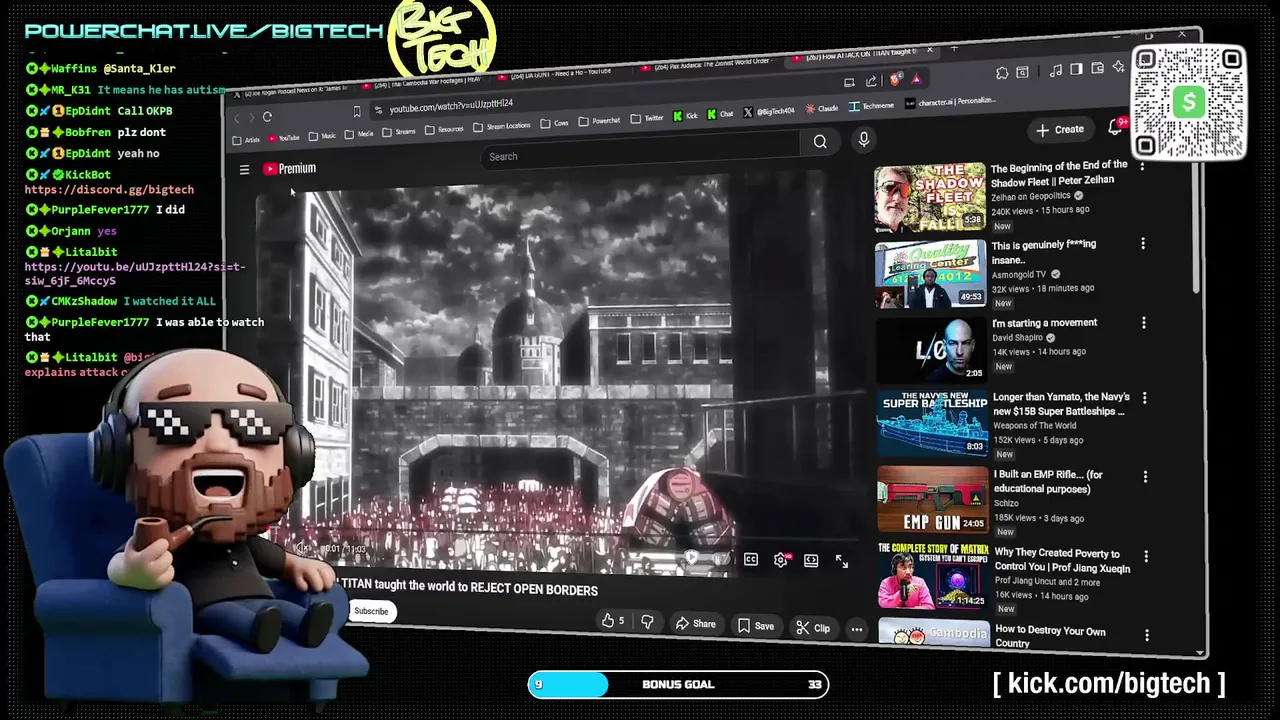Screen dimensions: 1280x720
Task: Open the Powerchat bookmark folder
Action: [x=599, y=120]
